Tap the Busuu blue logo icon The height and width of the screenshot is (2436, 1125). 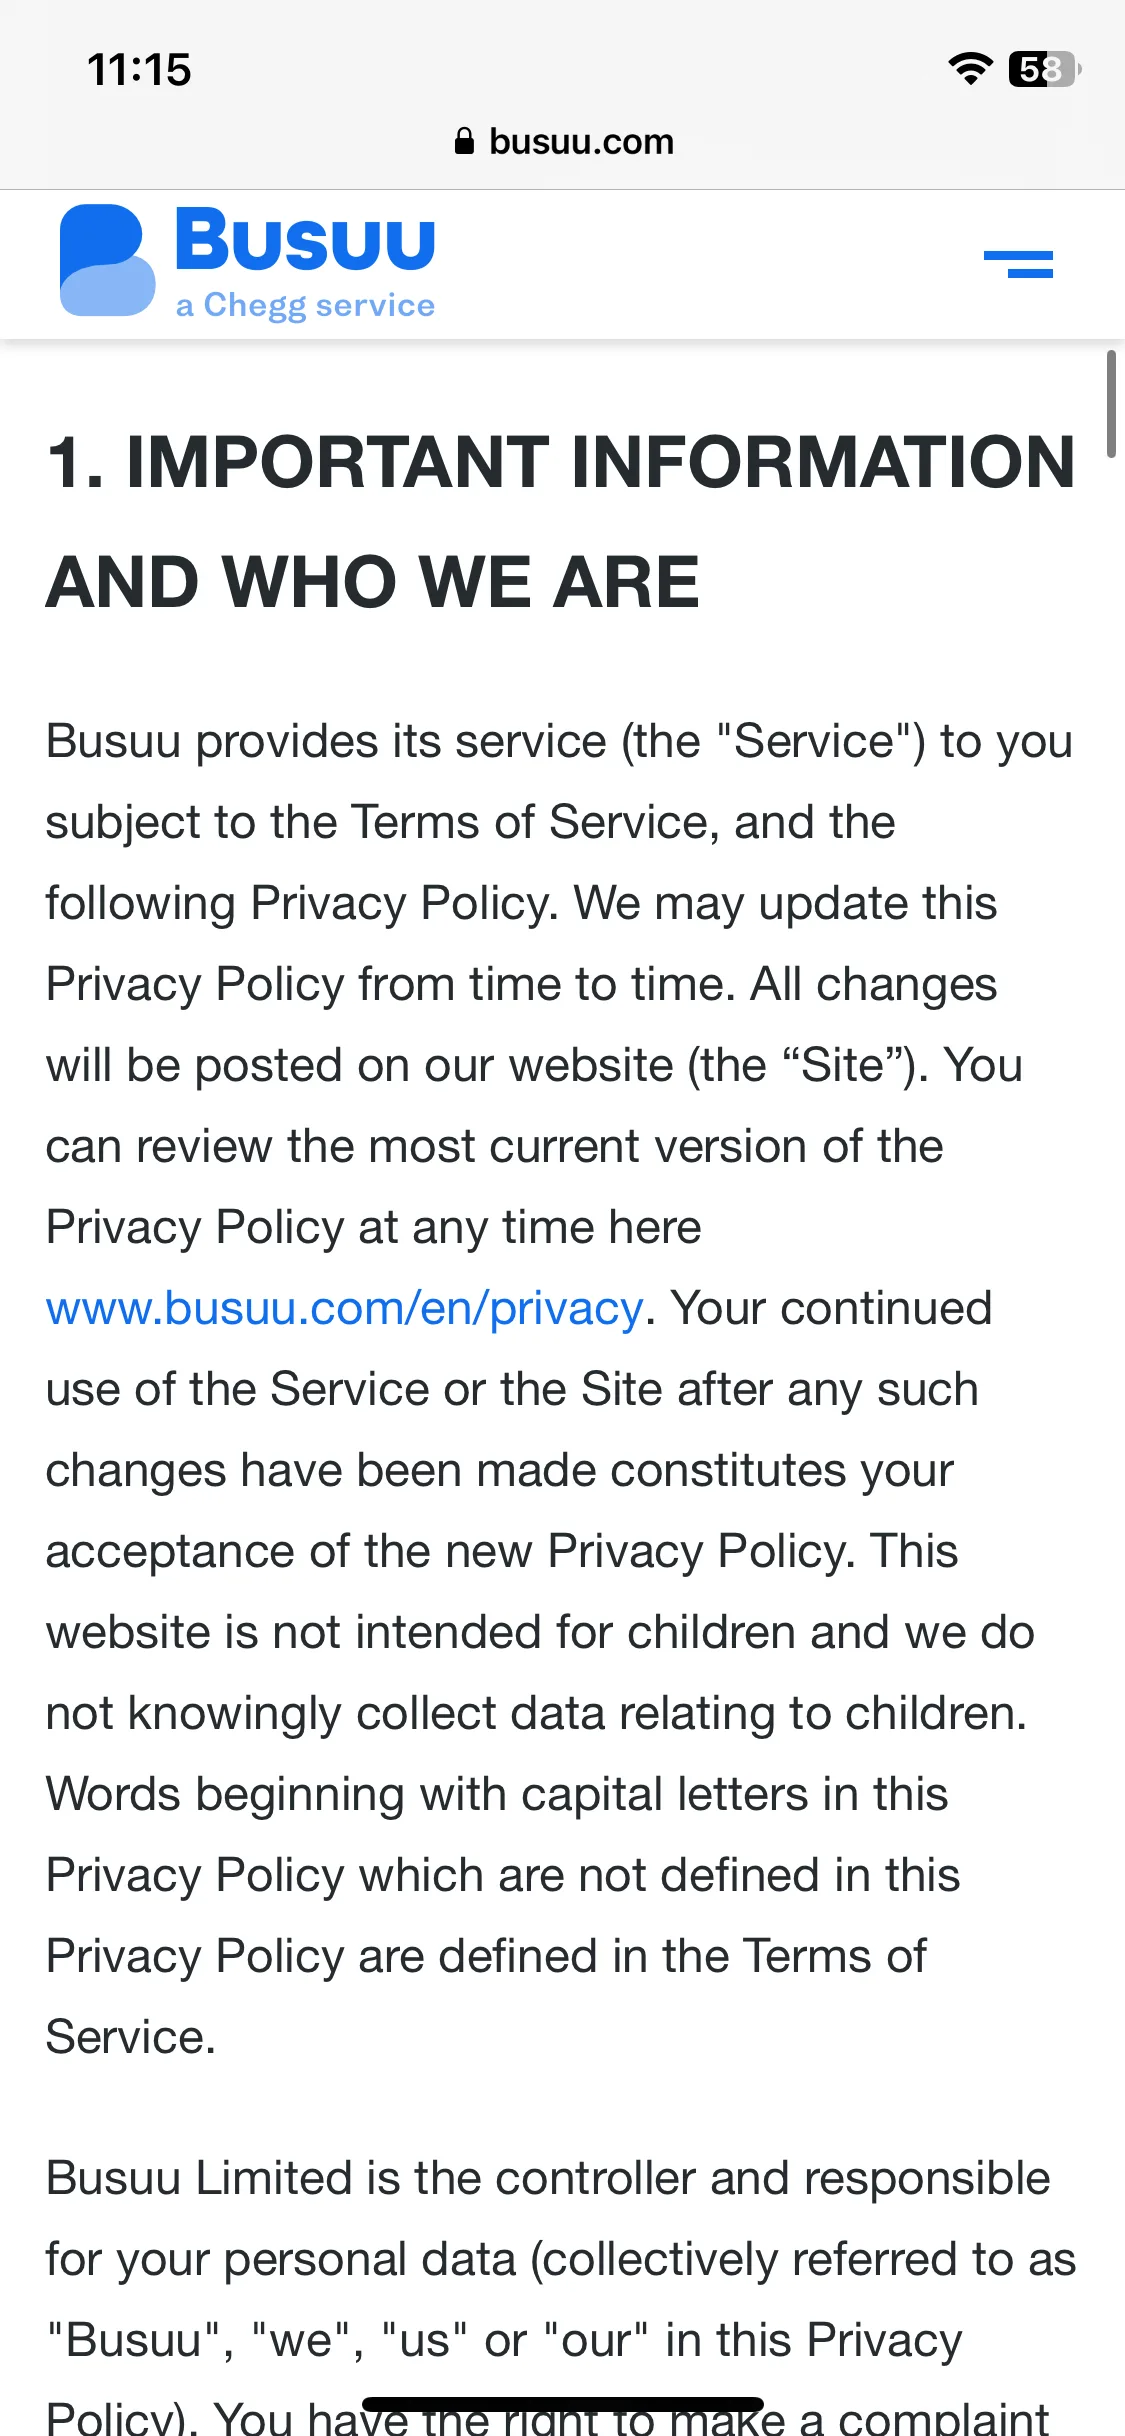click(107, 260)
